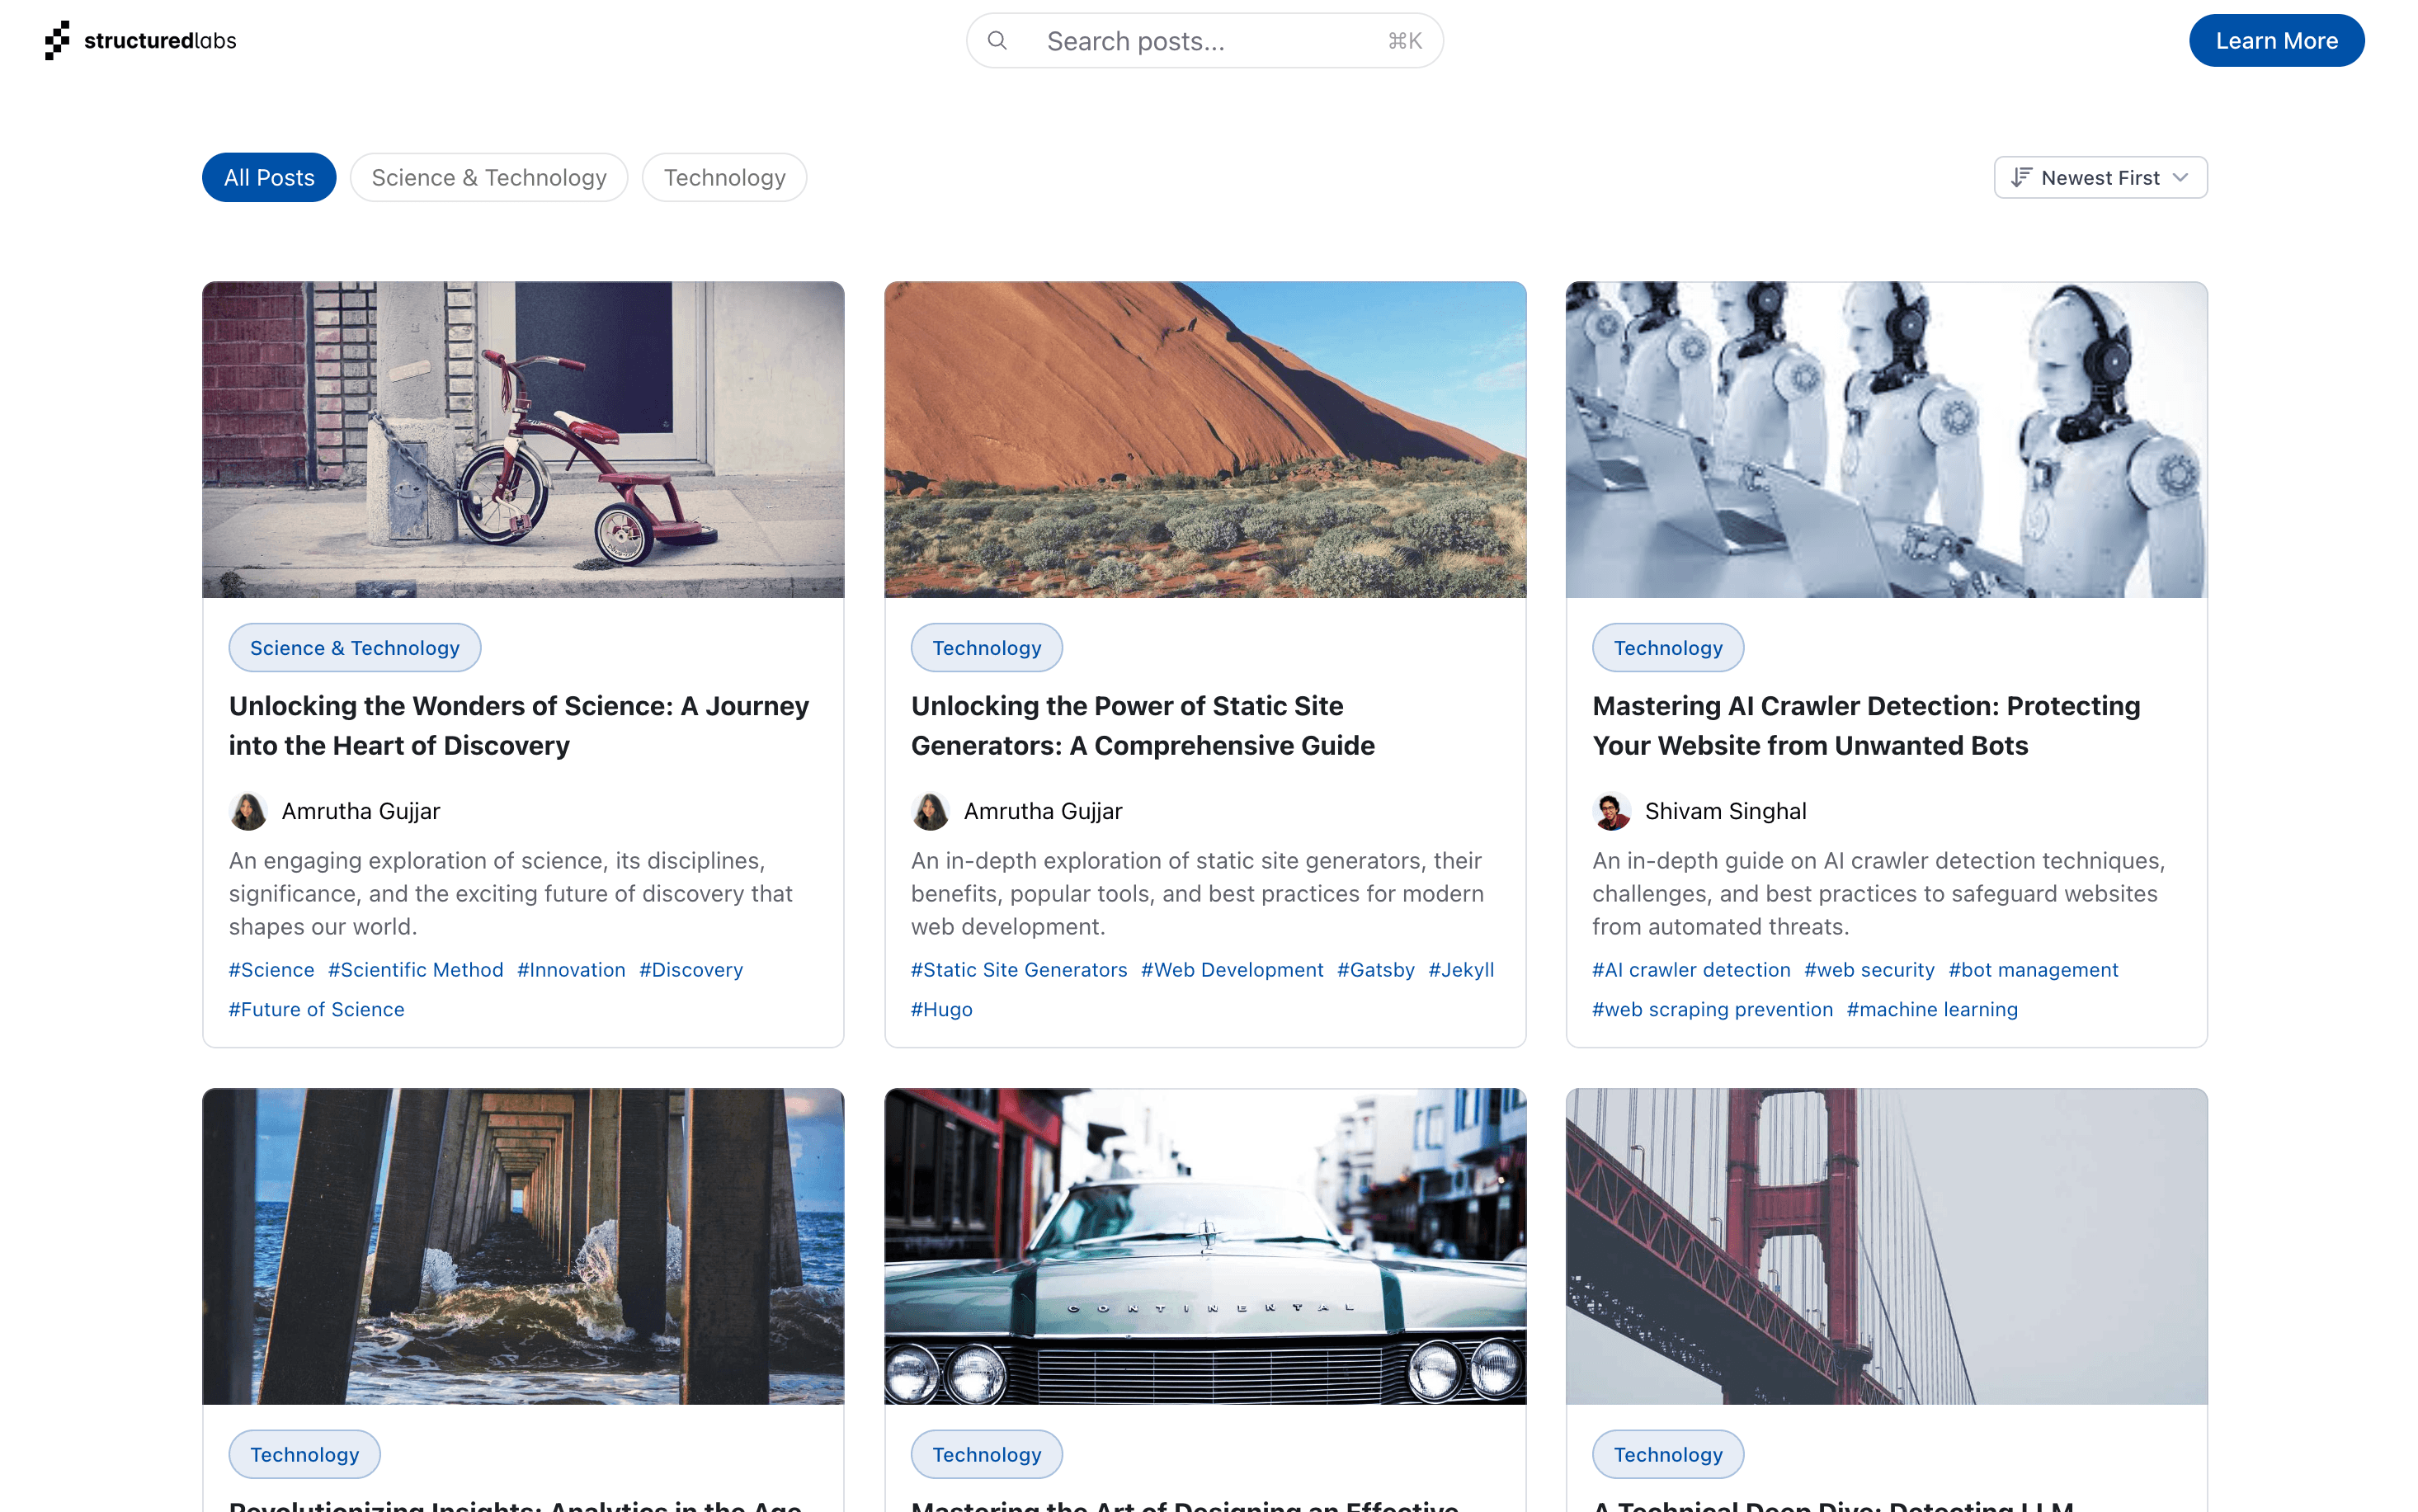
Task: Filter by the Technology tab
Action: pyautogui.click(x=724, y=177)
